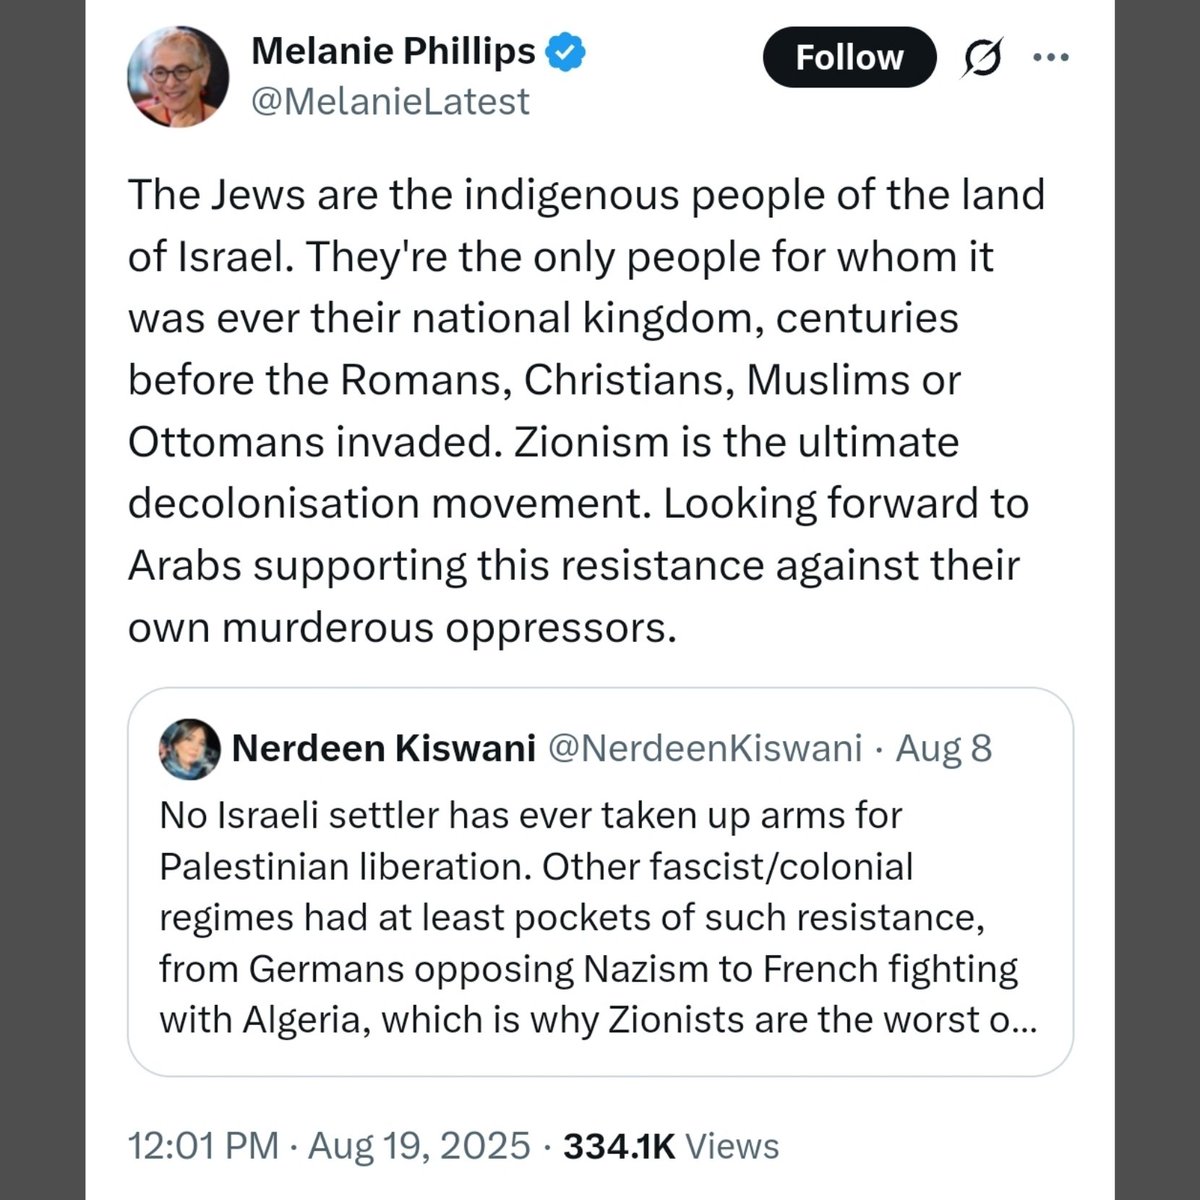Image resolution: width=1200 pixels, height=1200 pixels.
Task: Click the Views label
Action: (x=732, y=1145)
